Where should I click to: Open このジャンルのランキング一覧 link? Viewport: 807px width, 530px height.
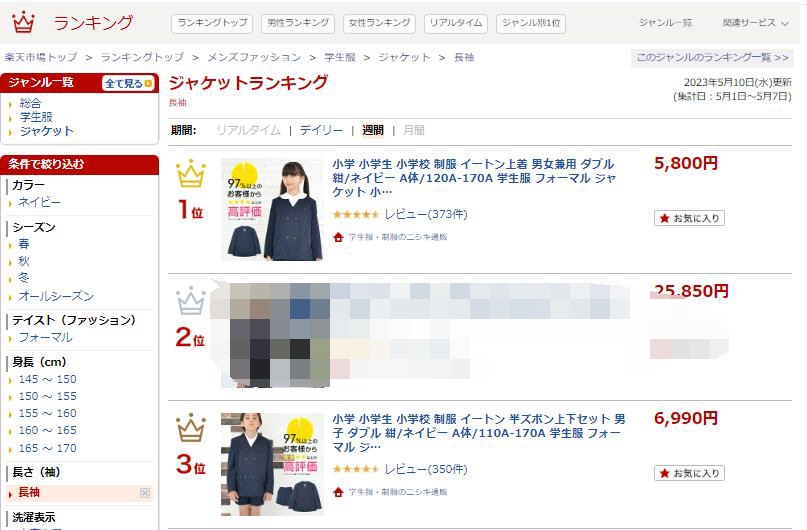click(x=712, y=58)
